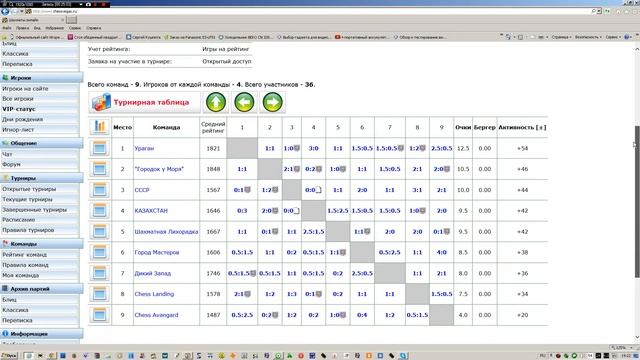The height and width of the screenshot is (360, 640).
Task: Click the page vertical scrollbar
Action: (x=637, y=202)
